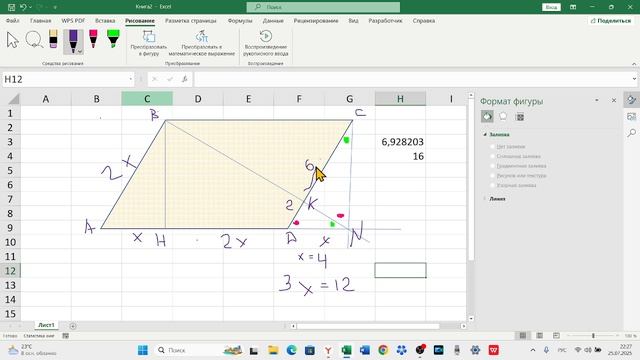Open the Name Box dropdown arrow

tap(131, 79)
